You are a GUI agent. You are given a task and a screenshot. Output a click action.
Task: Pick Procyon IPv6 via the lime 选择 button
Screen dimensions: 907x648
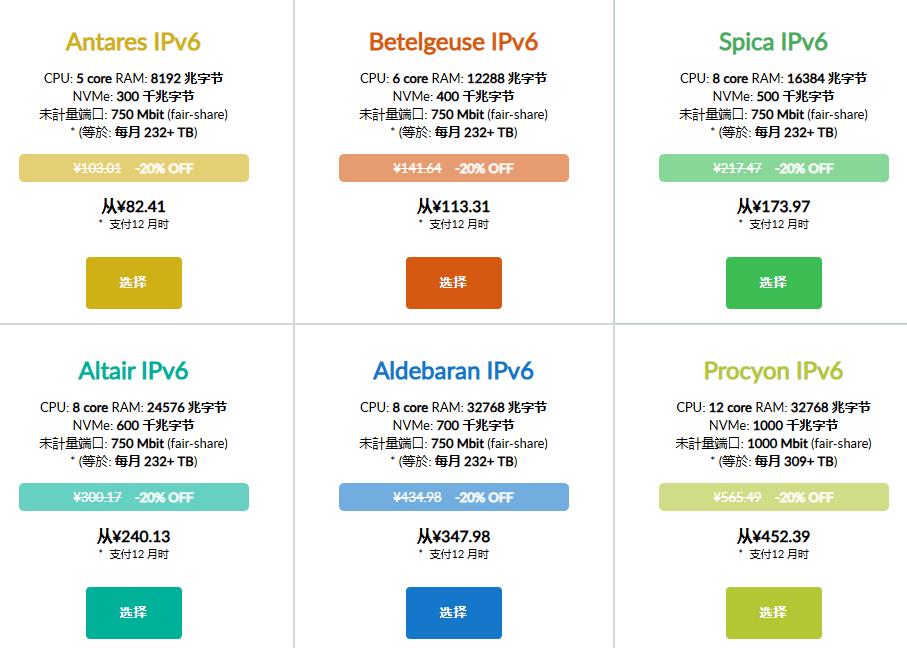773,612
